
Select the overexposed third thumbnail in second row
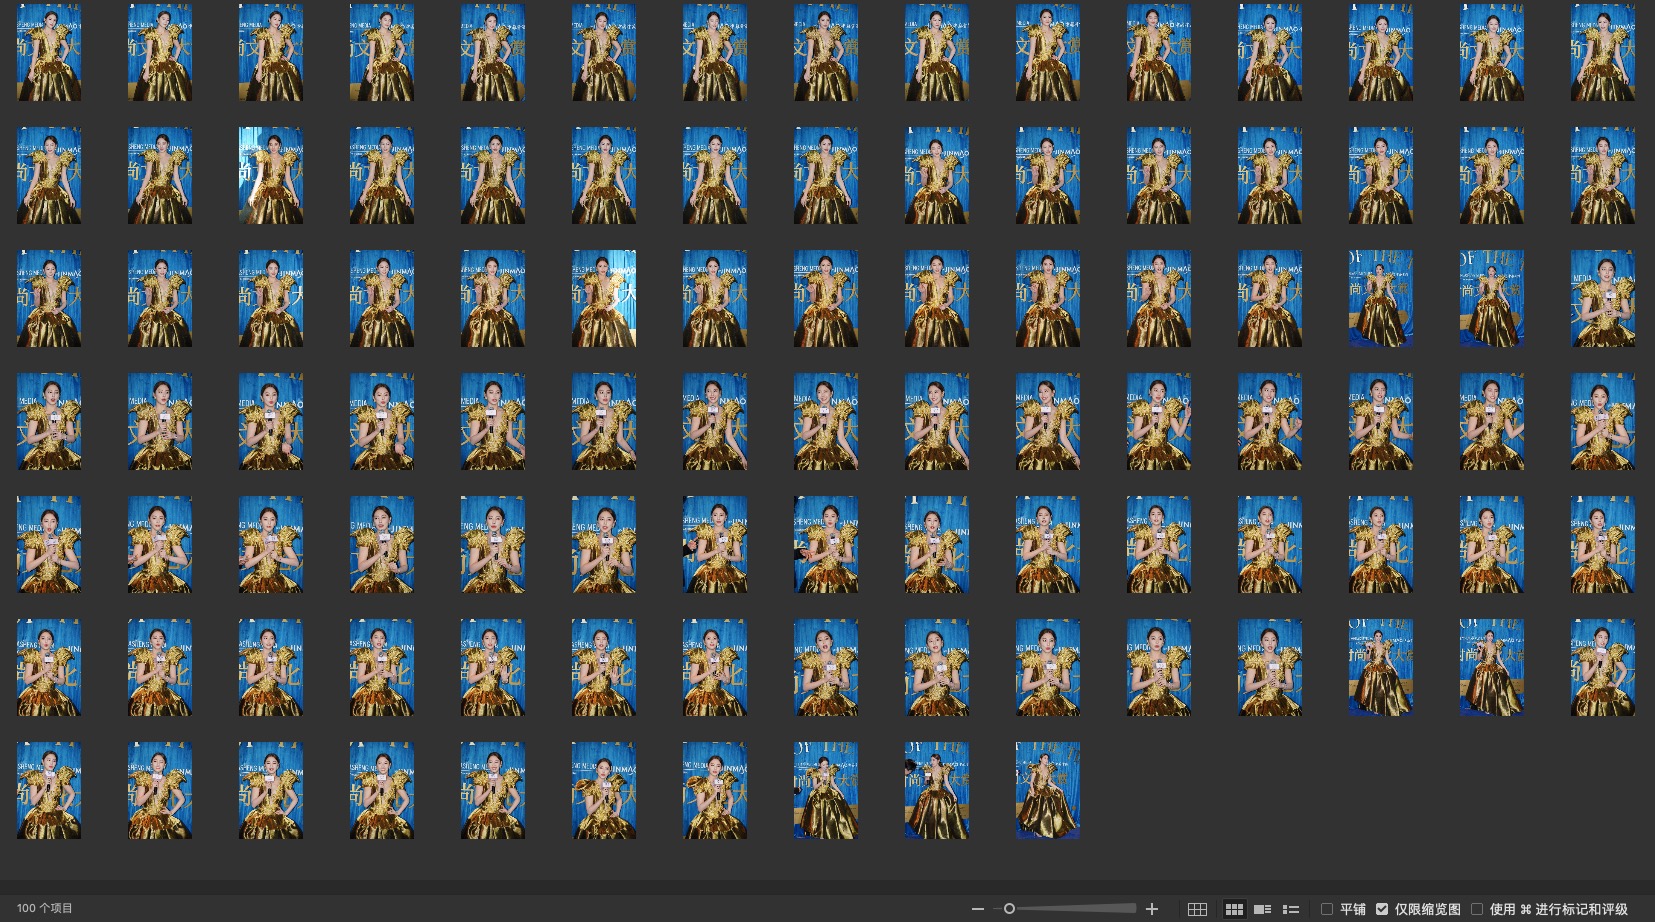pyautogui.click(x=271, y=175)
